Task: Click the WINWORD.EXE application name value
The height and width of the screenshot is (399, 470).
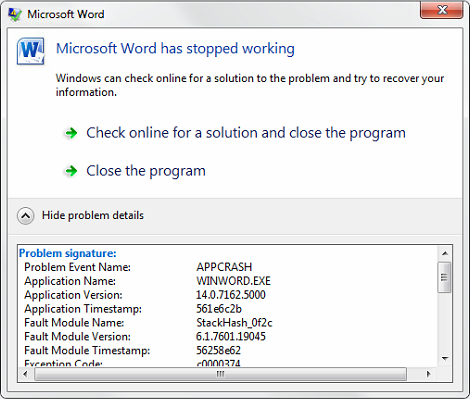Action: (233, 281)
